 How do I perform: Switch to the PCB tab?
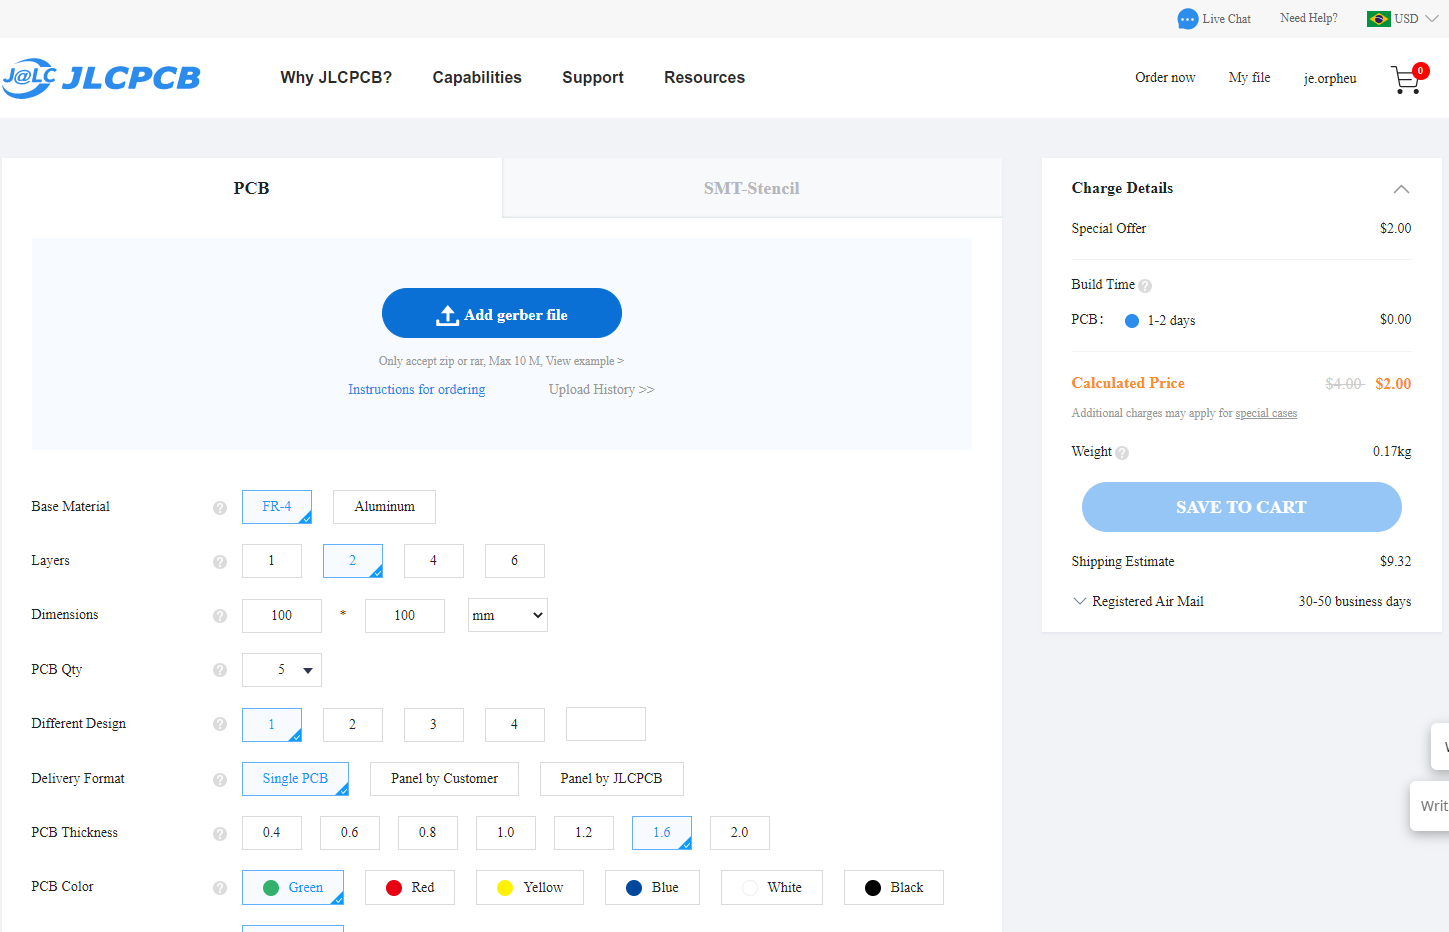coord(252,188)
